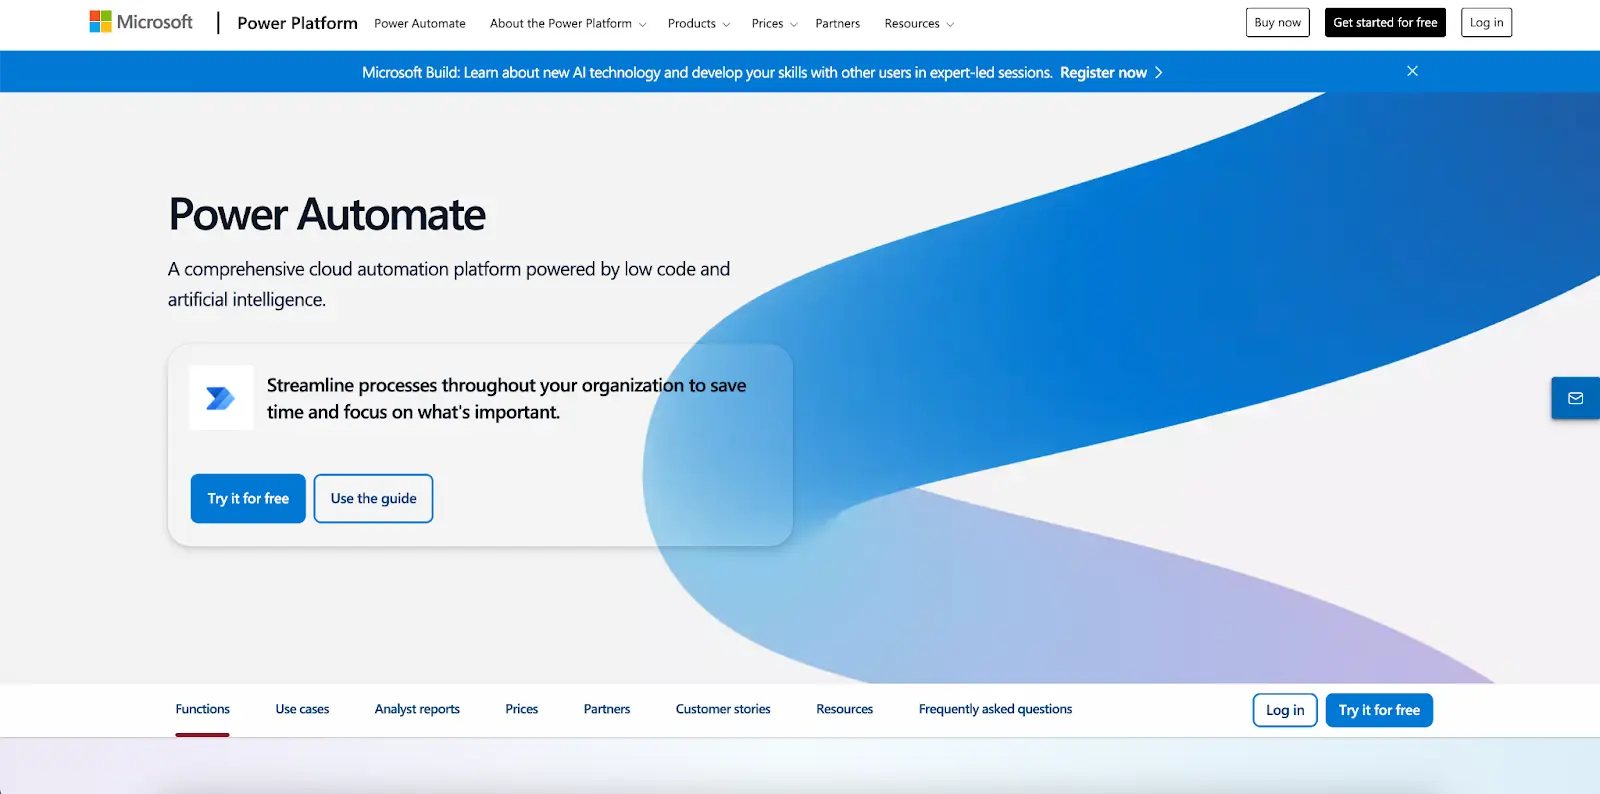
Task: Click the Use the guide button
Action: pos(373,498)
